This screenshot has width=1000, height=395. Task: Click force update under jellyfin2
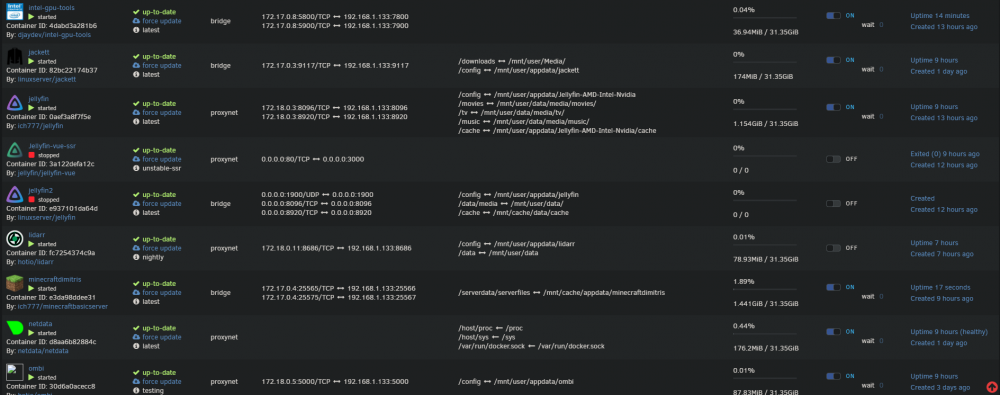161,204
